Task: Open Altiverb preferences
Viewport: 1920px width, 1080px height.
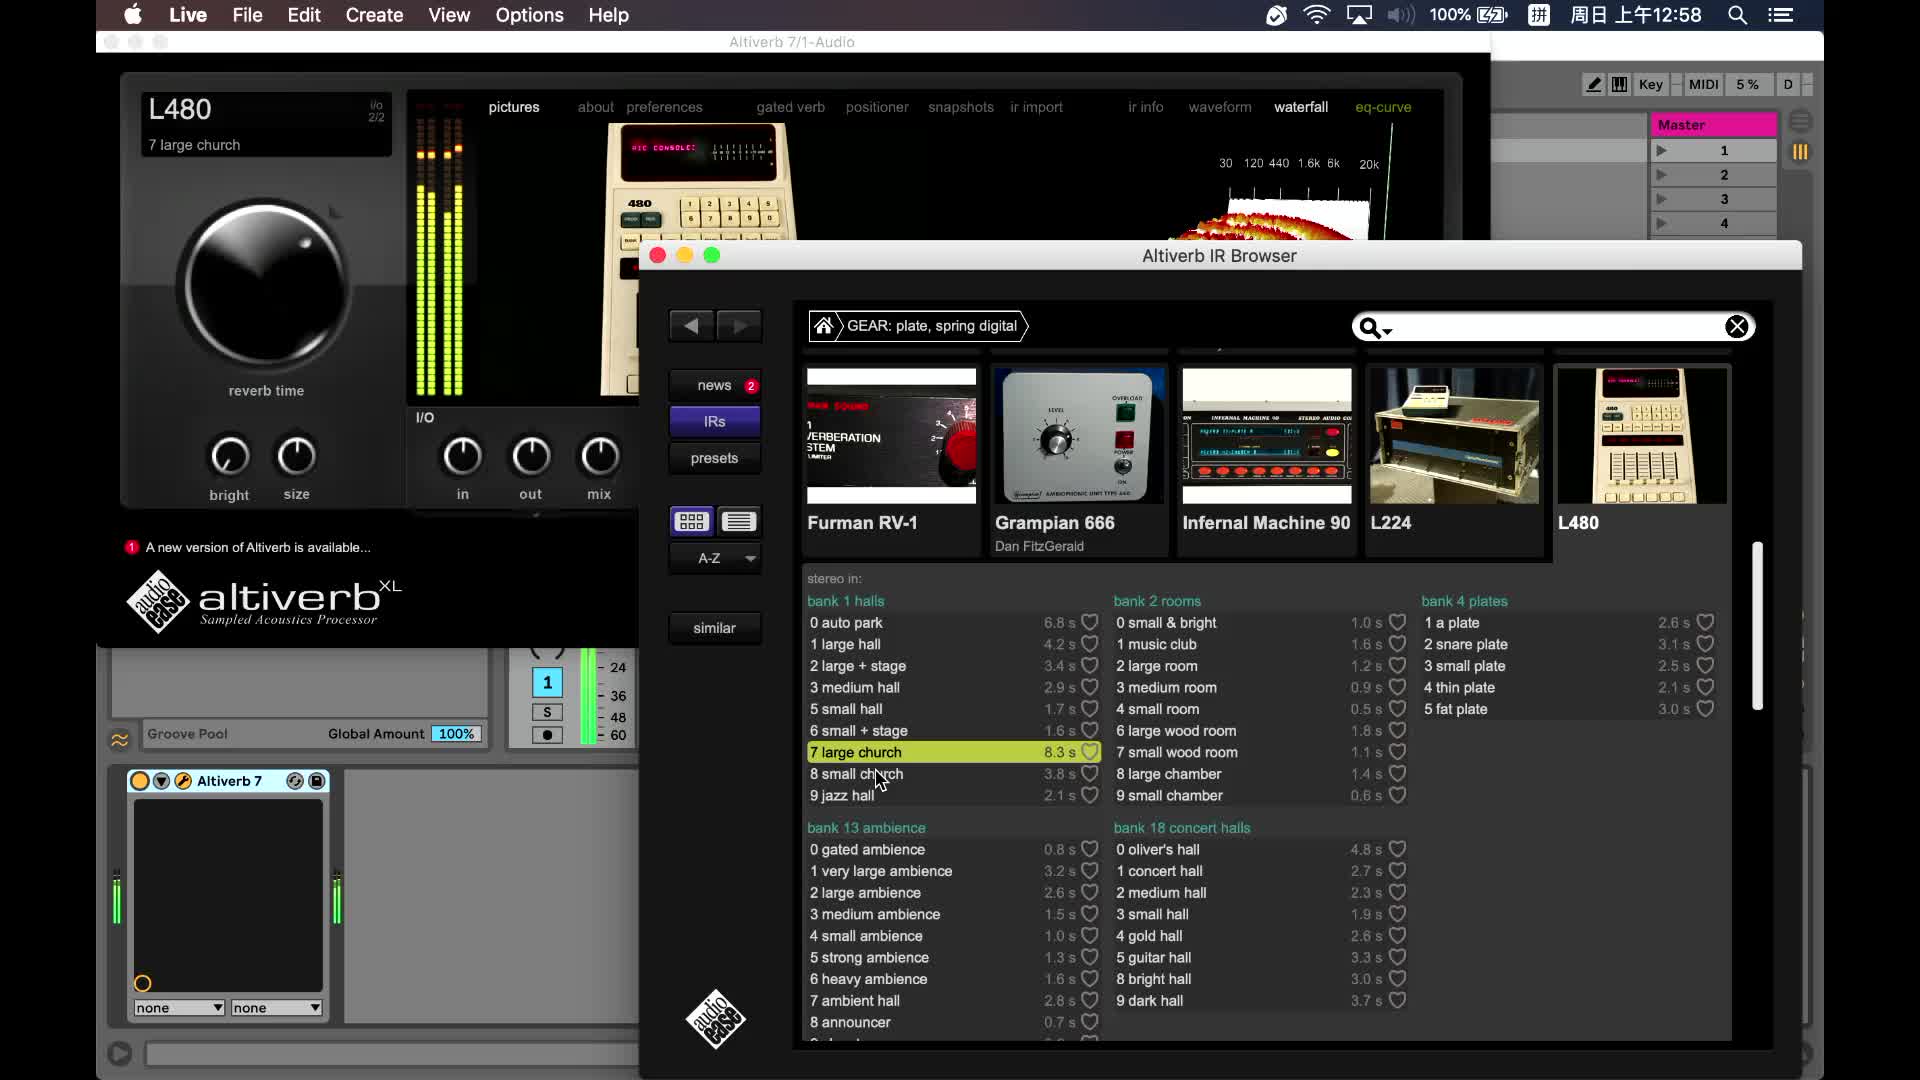Action: coord(664,107)
